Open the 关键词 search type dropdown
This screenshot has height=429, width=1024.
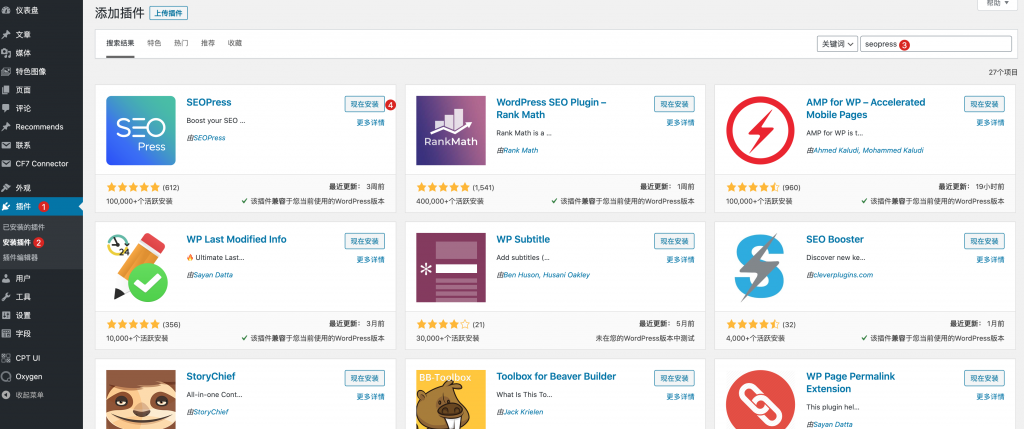click(837, 44)
